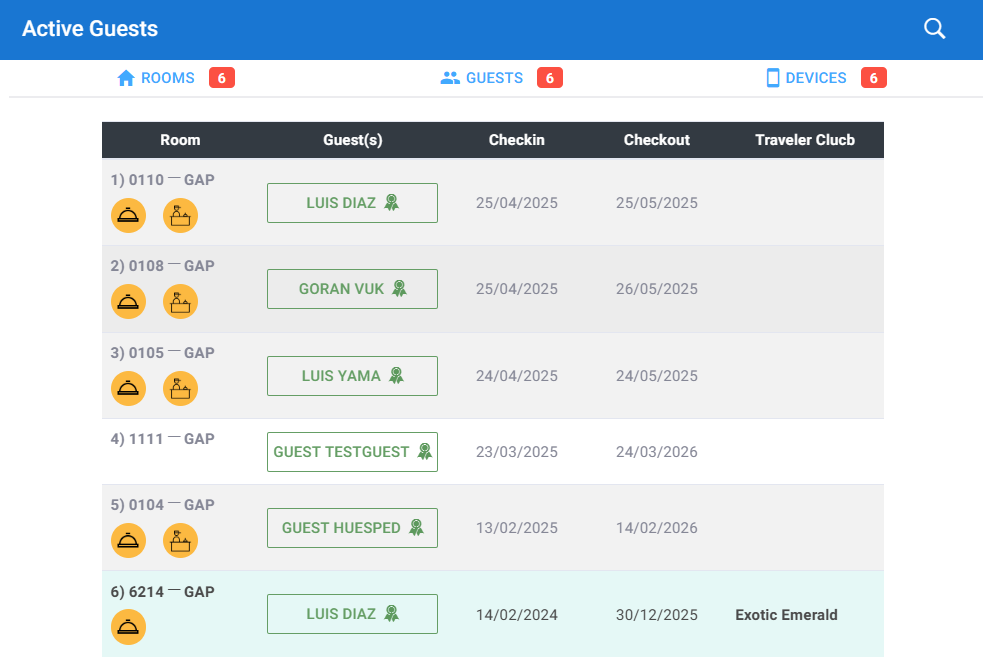Image resolution: width=983 pixels, height=672 pixels.
Task: Click the Traveler Clucb column header
Action: coord(804,140)
